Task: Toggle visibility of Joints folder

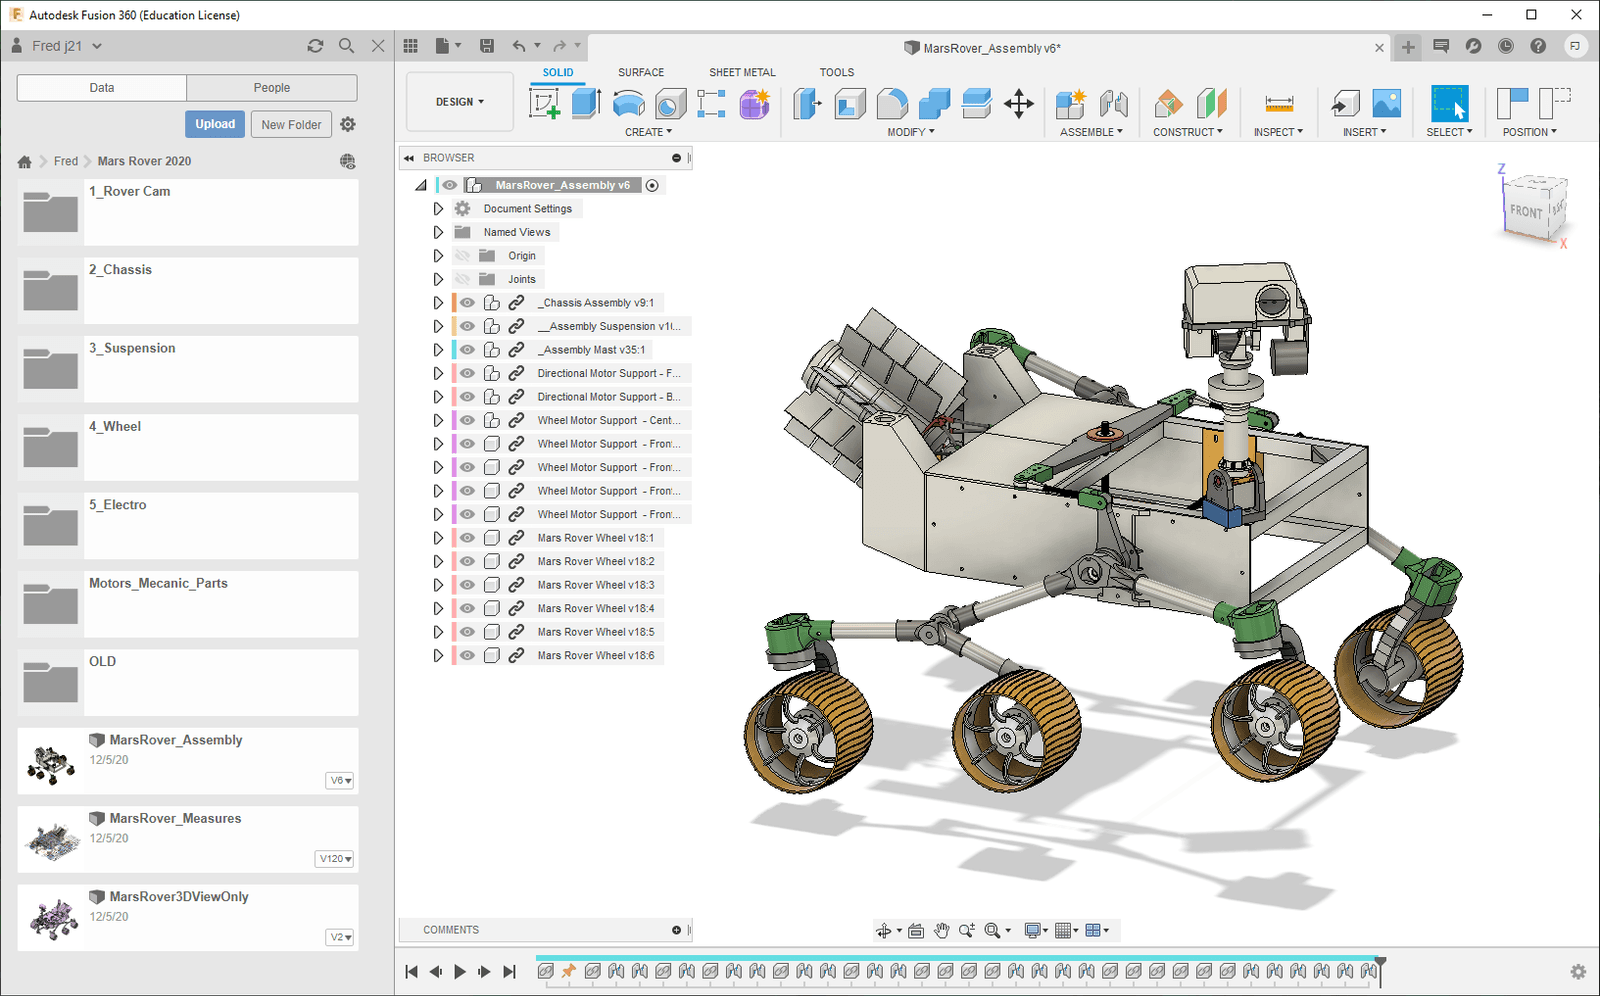Action: [462, 279]
